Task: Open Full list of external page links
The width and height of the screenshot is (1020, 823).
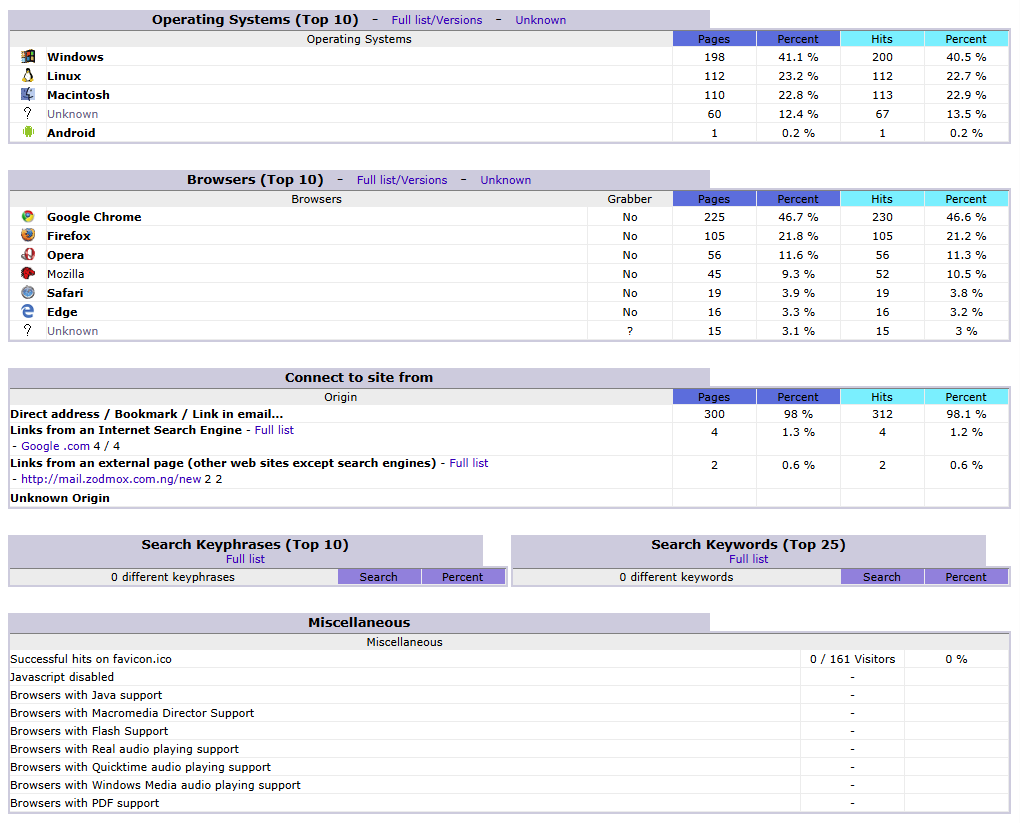Action: 468,463
